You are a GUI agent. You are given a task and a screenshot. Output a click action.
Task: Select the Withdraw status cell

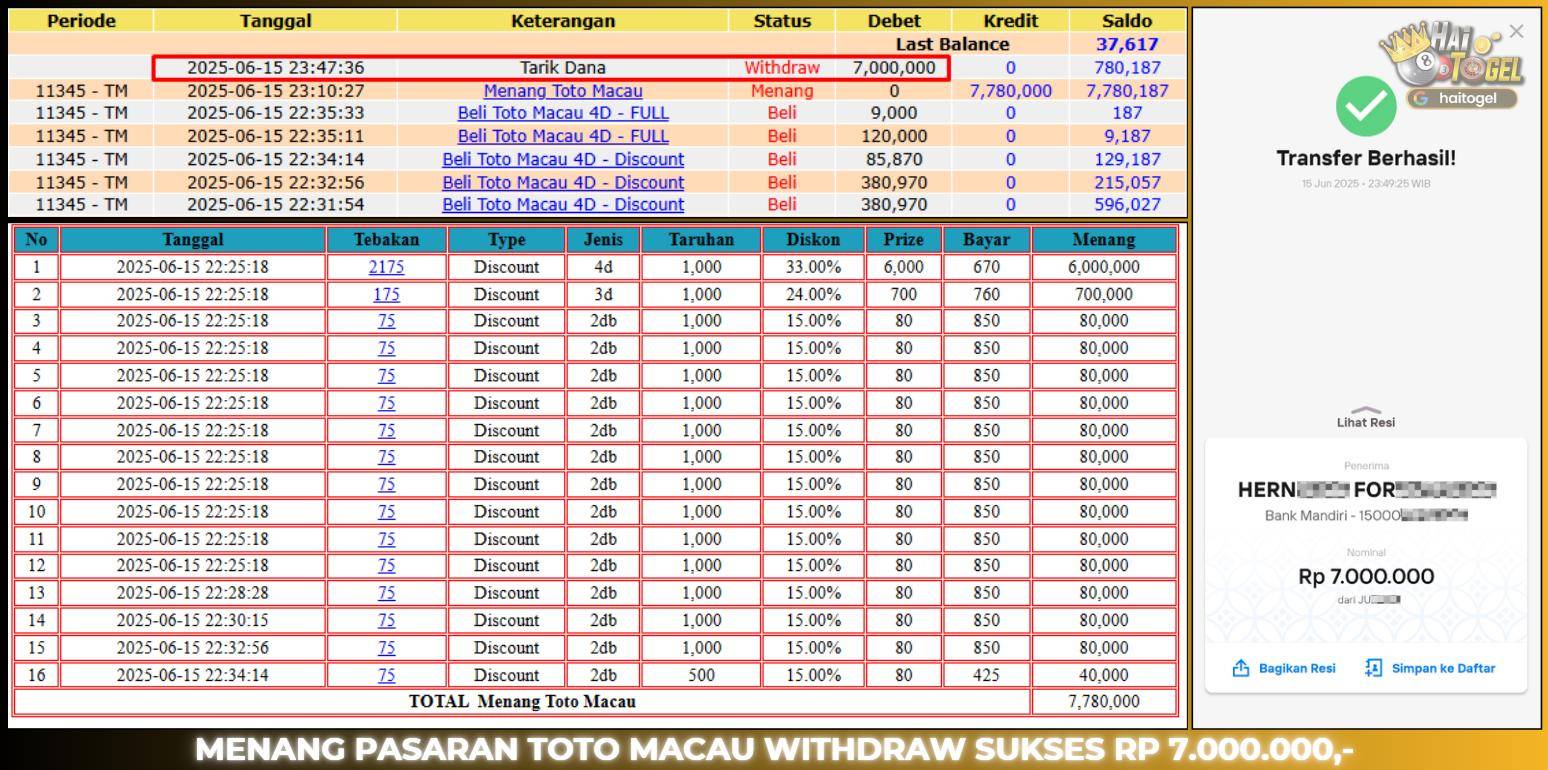[782, 68]
